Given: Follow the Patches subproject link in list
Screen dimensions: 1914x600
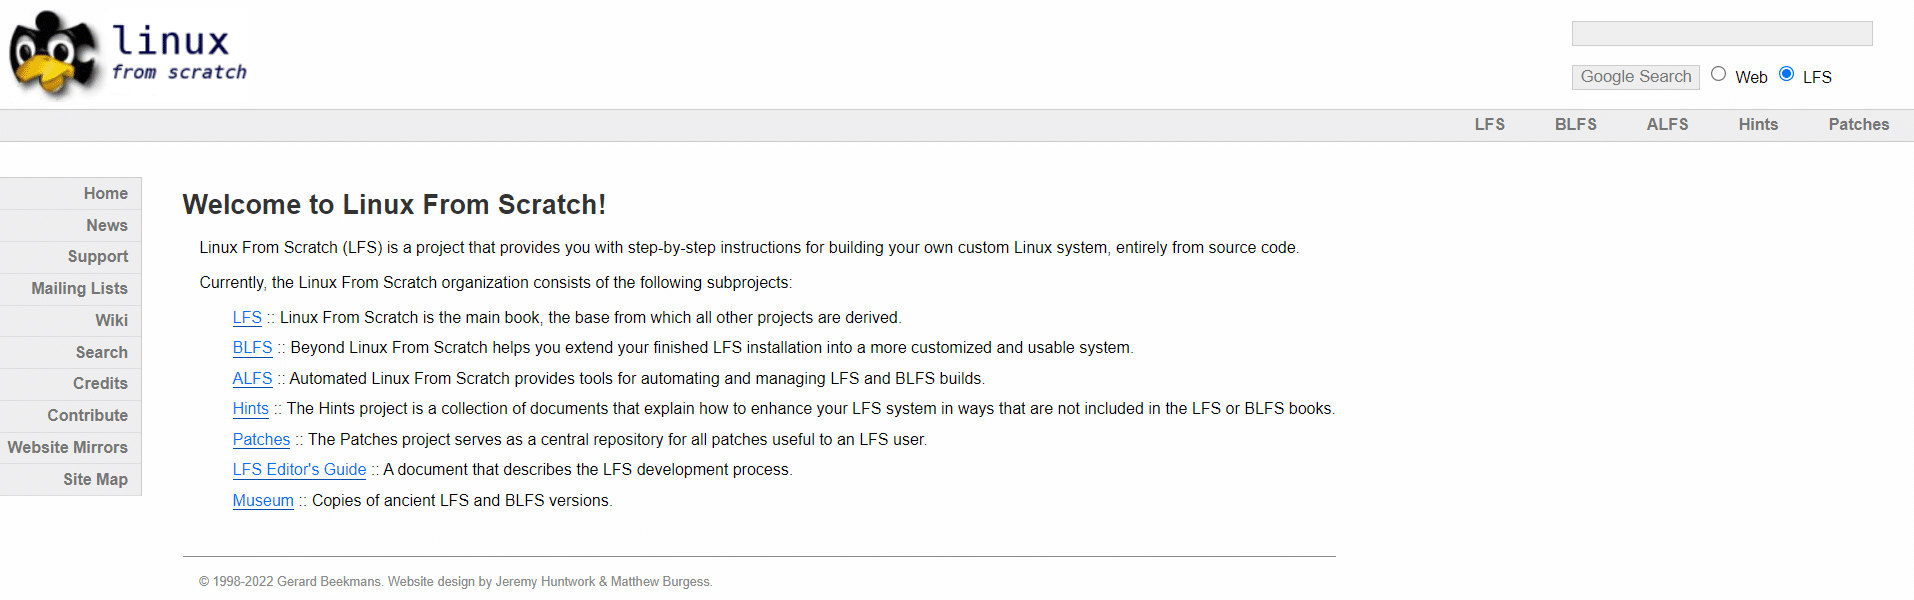Looking at the screenshot, I should coord(261,439).
